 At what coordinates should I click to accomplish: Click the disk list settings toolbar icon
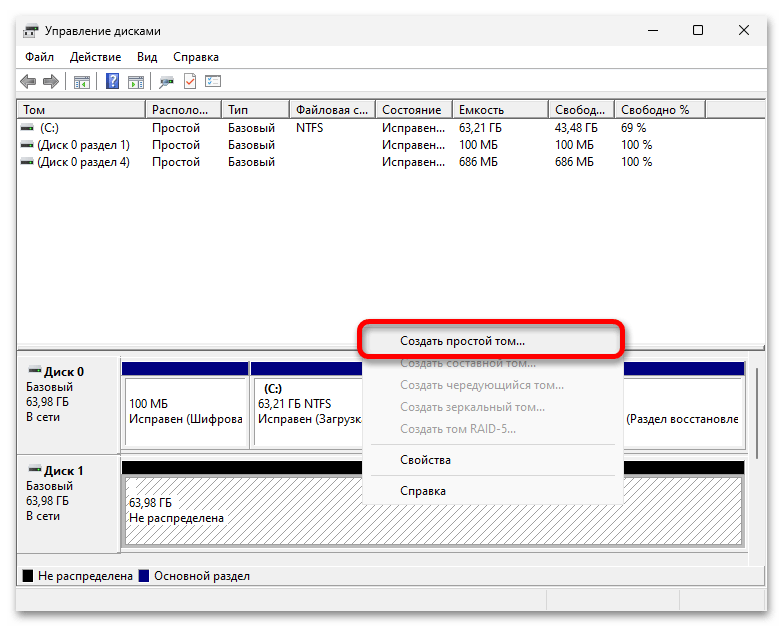(213, 81)
